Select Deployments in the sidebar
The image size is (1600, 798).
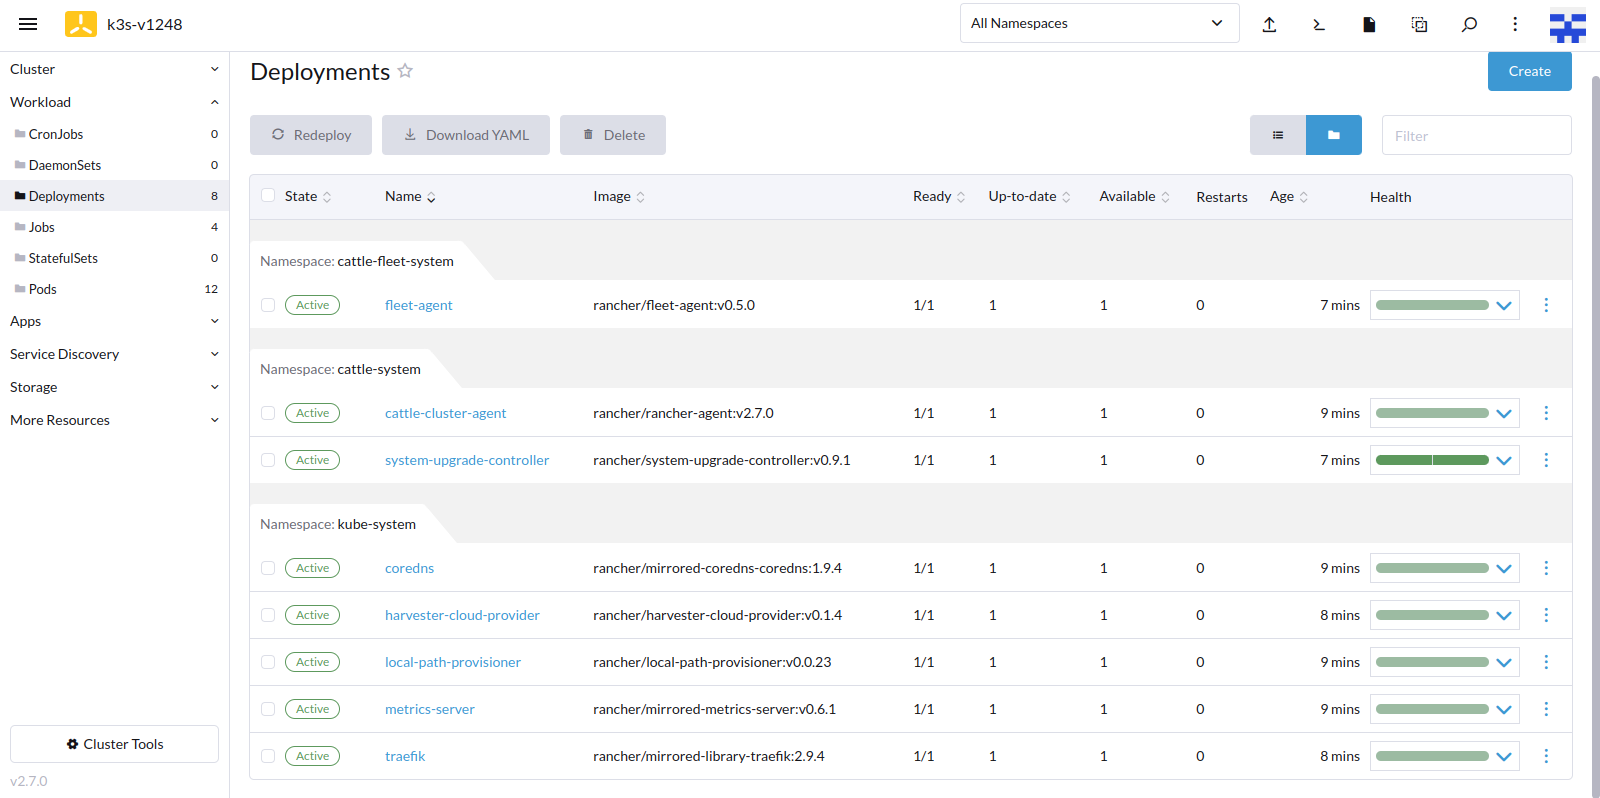click(114, 196)
